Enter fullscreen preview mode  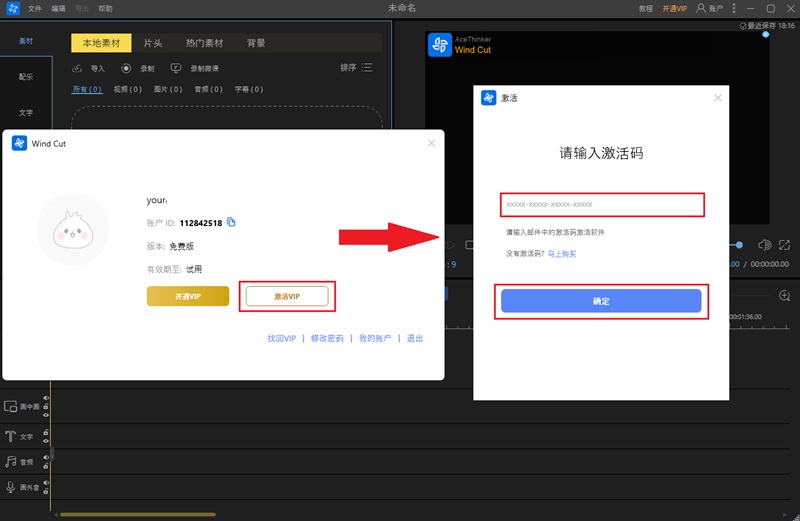(x=785, y=245)
